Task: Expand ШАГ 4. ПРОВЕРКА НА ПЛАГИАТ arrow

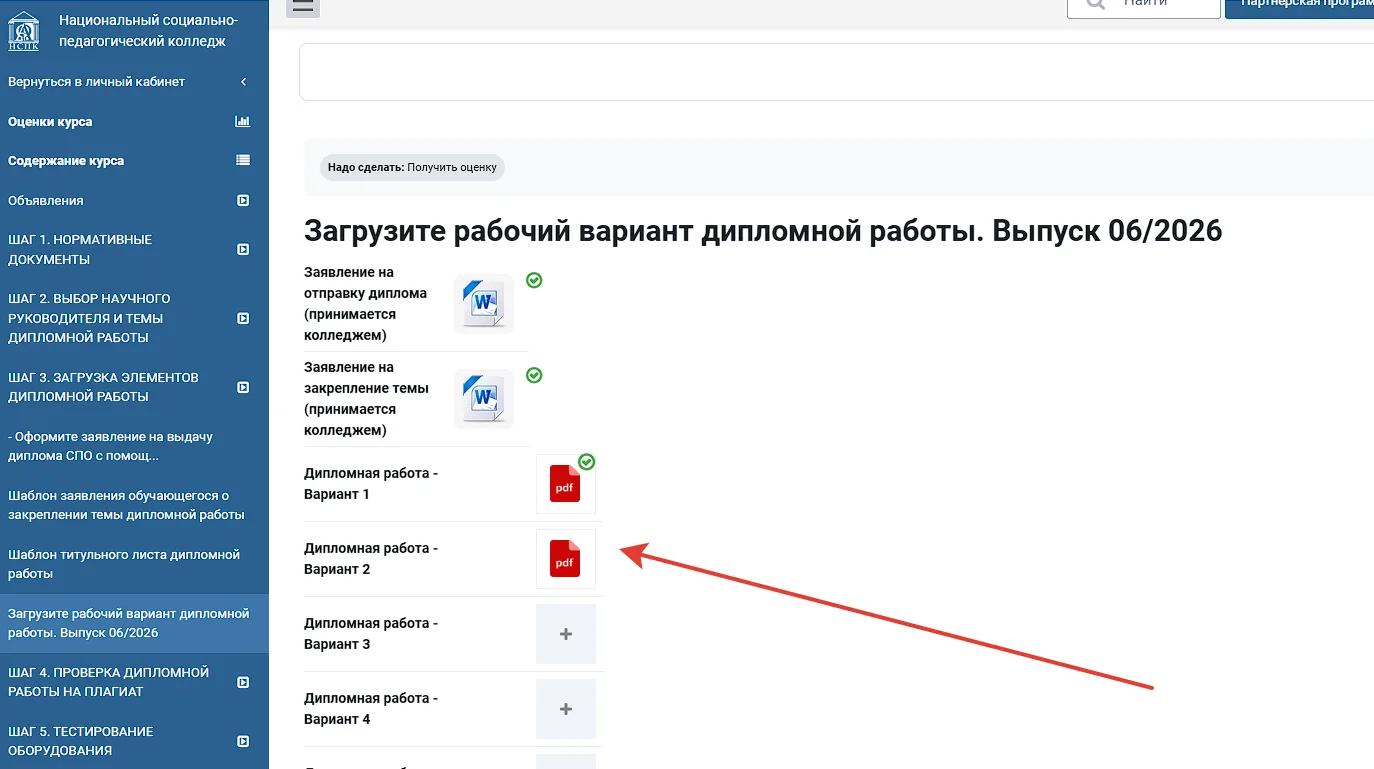Action: coord(243,682)
